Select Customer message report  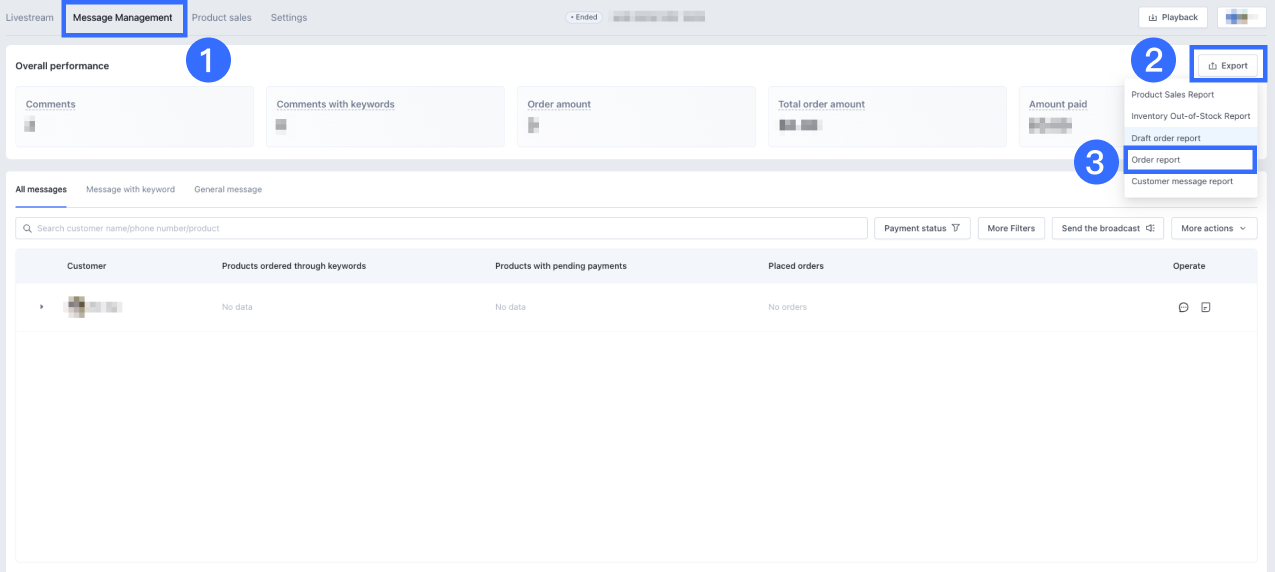[1181, 181]
